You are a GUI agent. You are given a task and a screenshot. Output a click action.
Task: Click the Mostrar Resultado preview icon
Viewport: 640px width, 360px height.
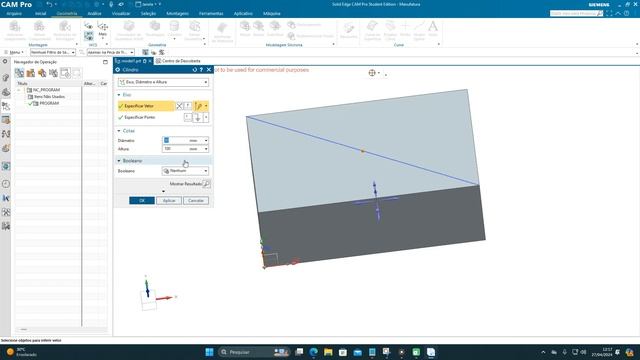207,184
